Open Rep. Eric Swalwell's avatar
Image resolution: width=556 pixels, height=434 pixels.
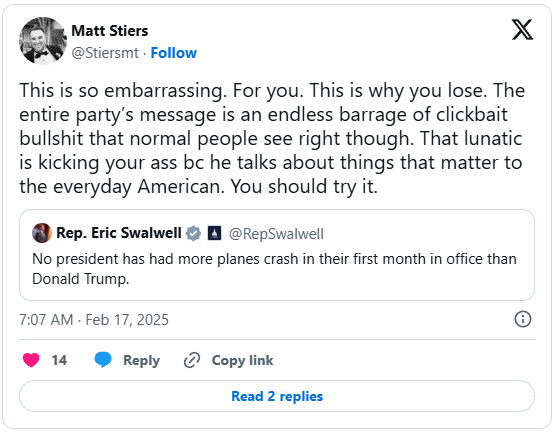[42, 233]
